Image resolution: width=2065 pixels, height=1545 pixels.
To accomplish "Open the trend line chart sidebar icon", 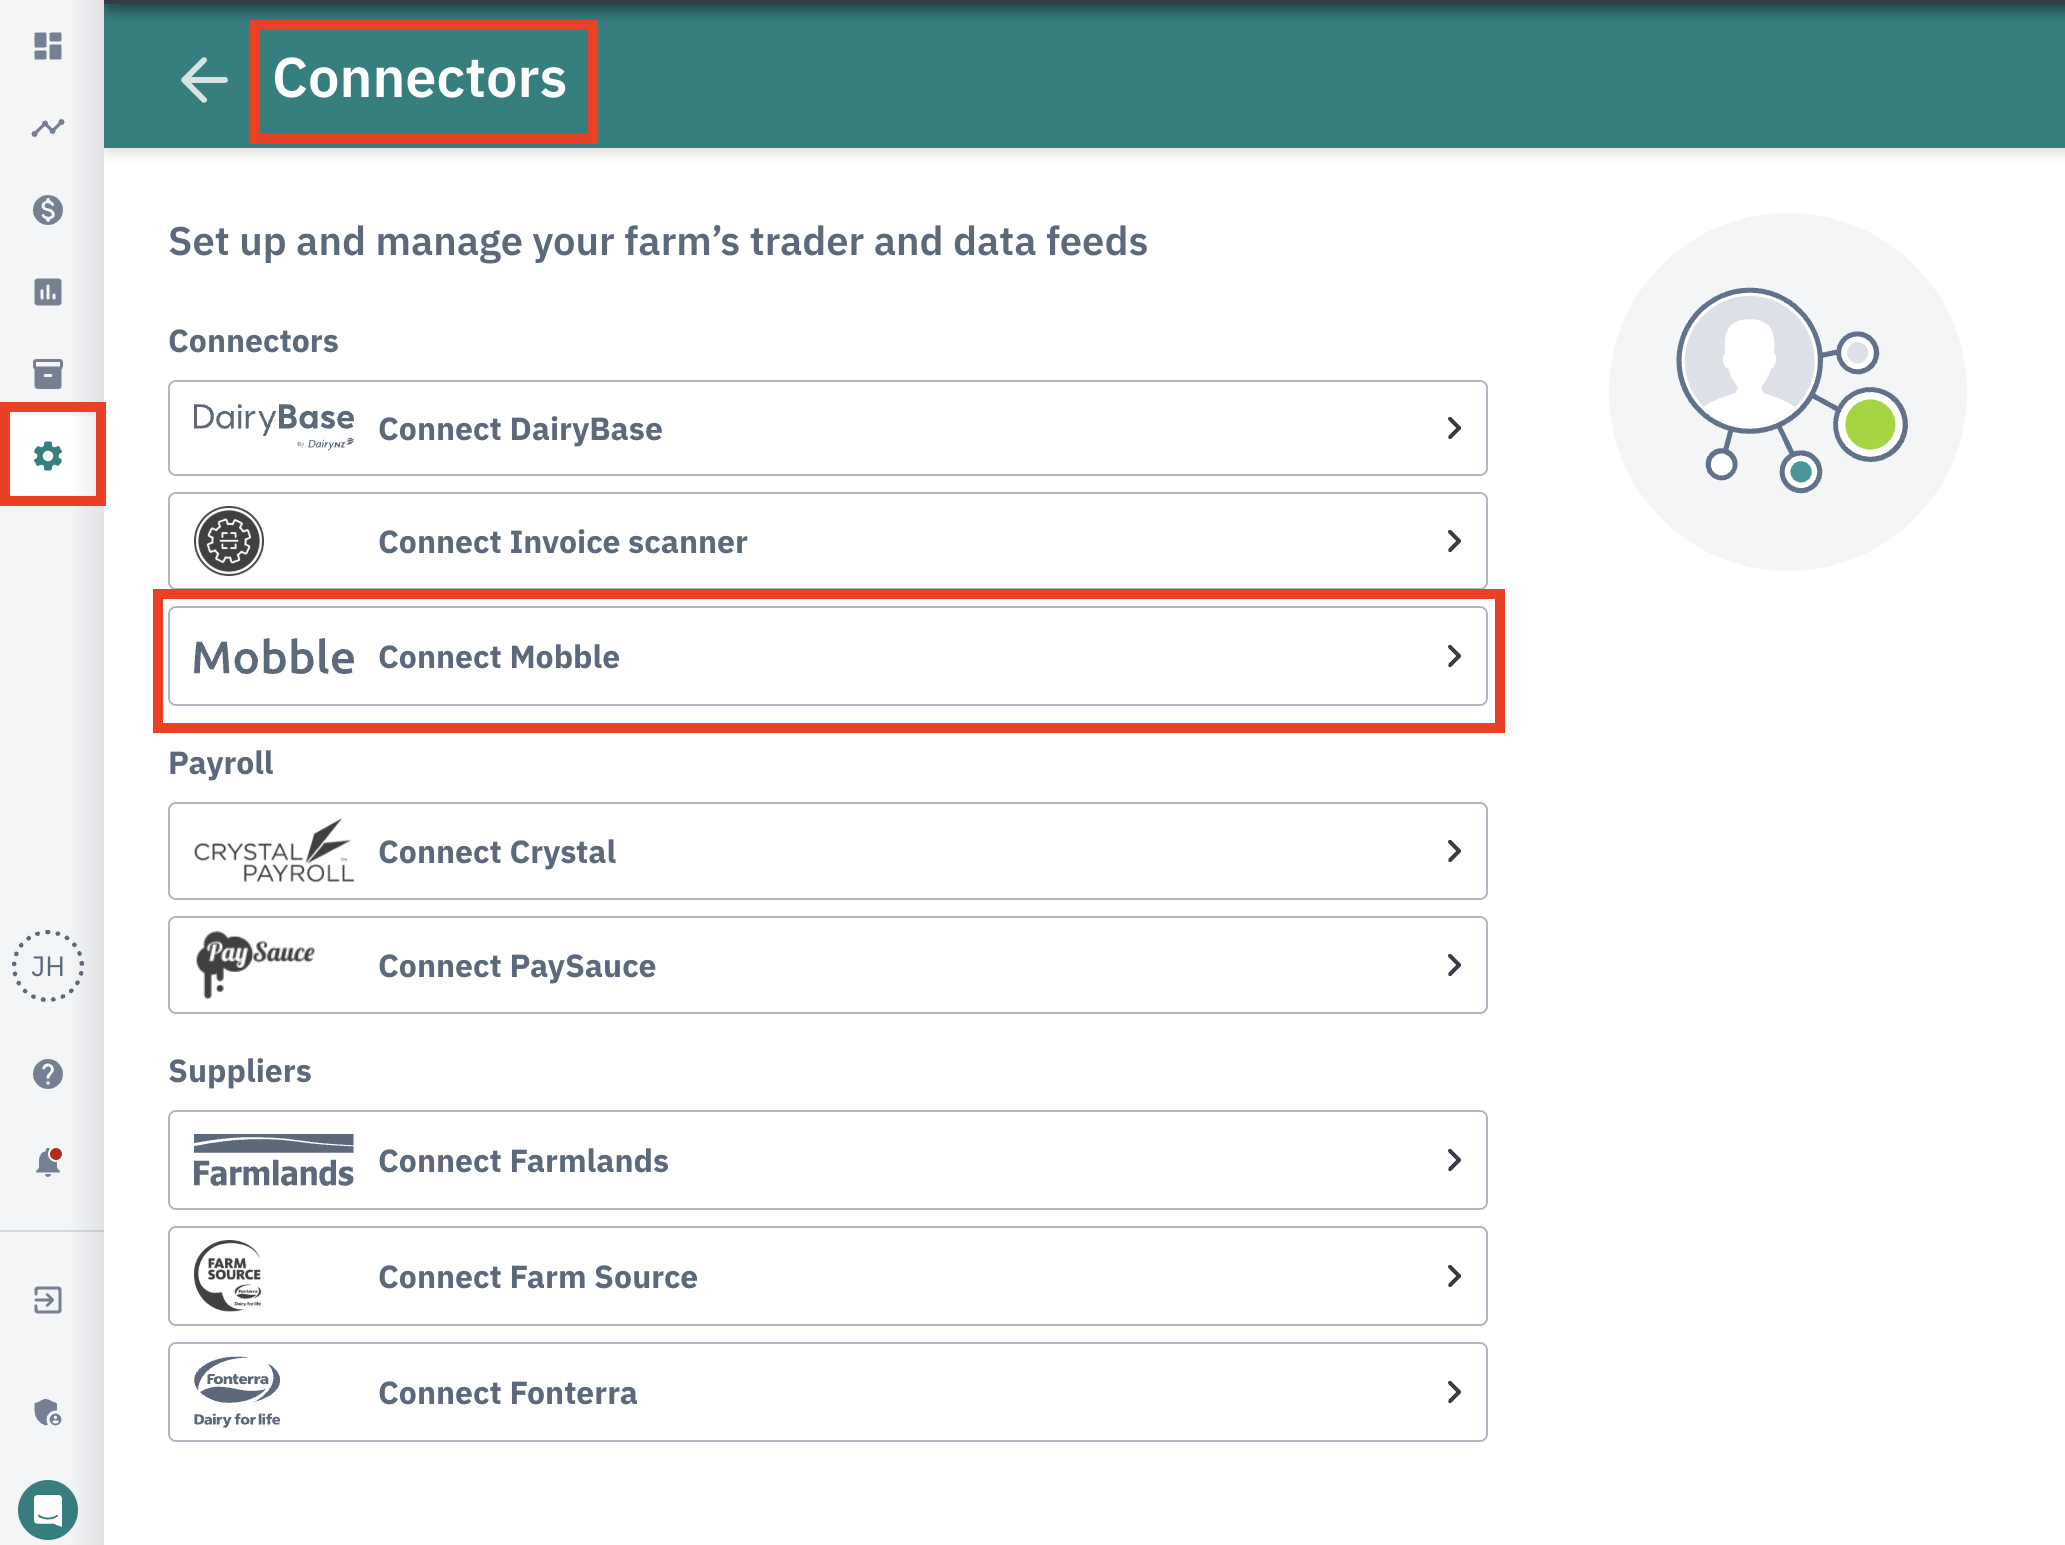I will [x=48, y=127].
